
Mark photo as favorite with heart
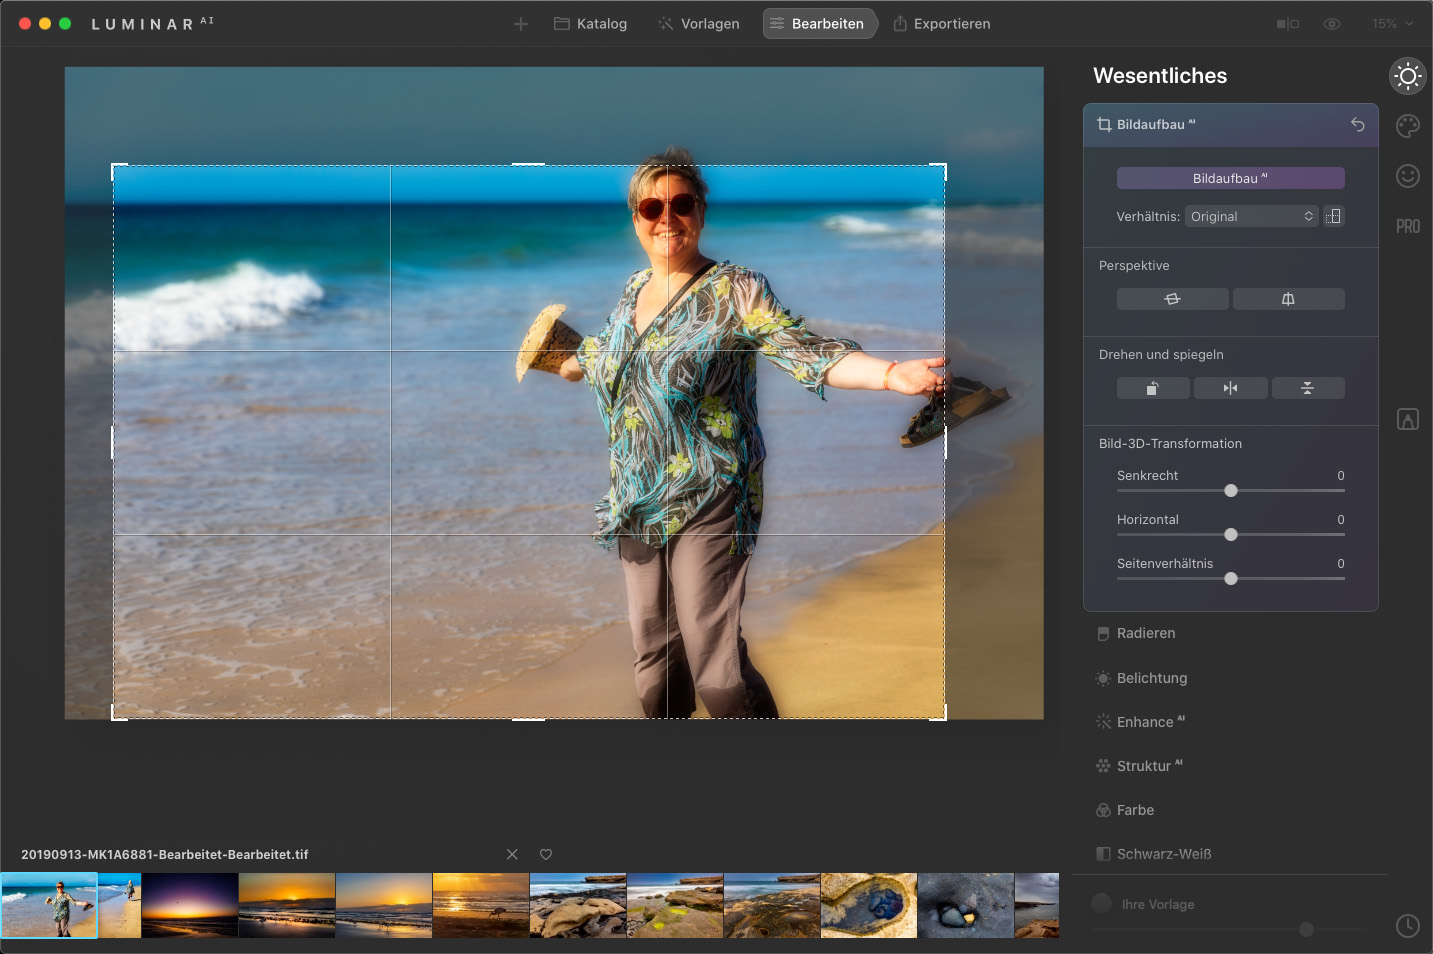[546, 854]
